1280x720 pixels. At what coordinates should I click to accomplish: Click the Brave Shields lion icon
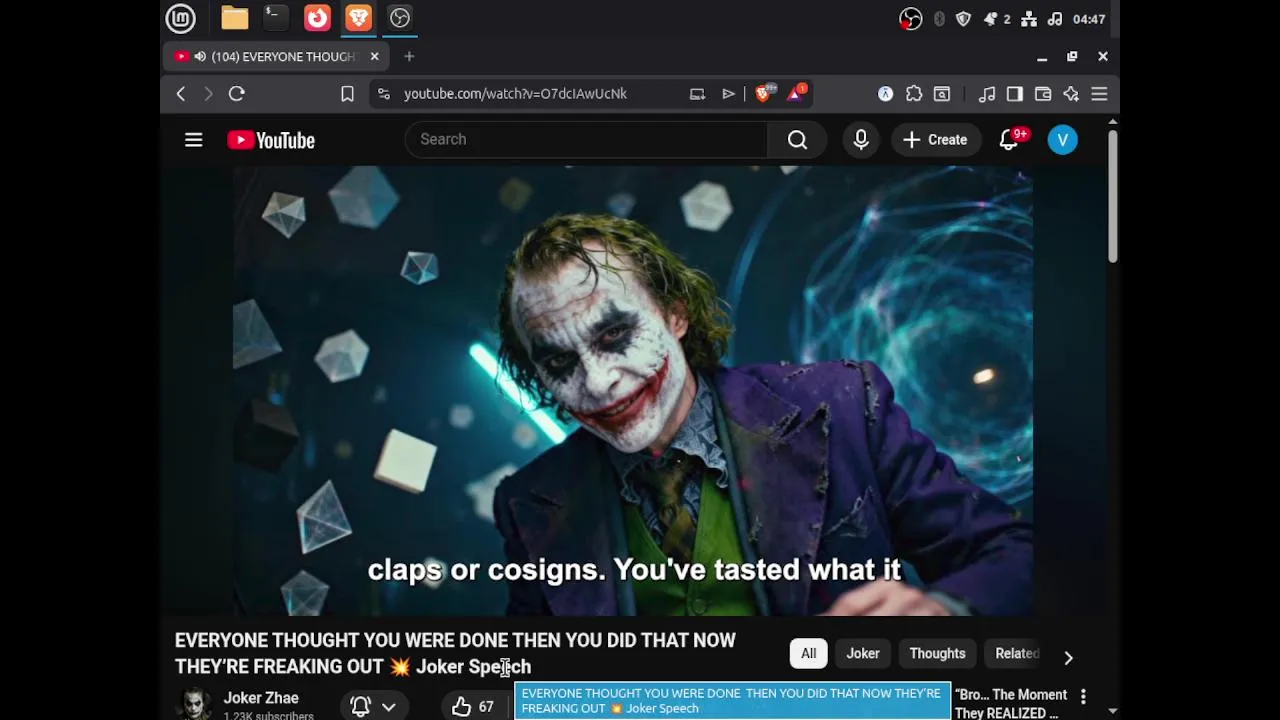point(763,93)
